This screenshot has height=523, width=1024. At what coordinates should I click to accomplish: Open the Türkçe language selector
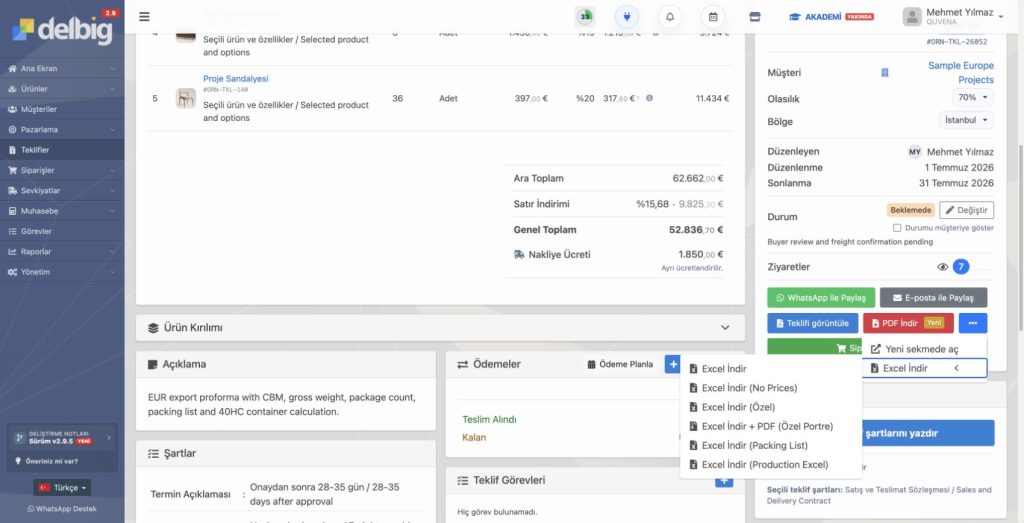pos(63,488)
